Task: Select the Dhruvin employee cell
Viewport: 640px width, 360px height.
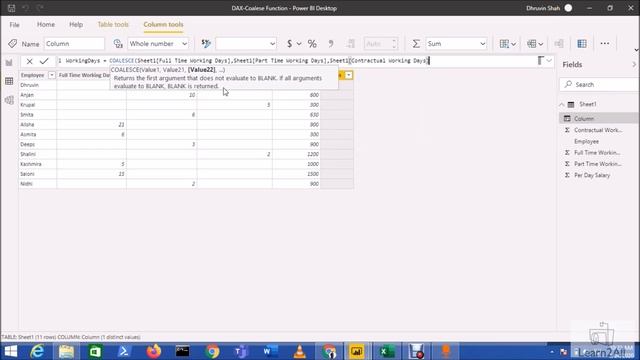Action: (37, 85)
